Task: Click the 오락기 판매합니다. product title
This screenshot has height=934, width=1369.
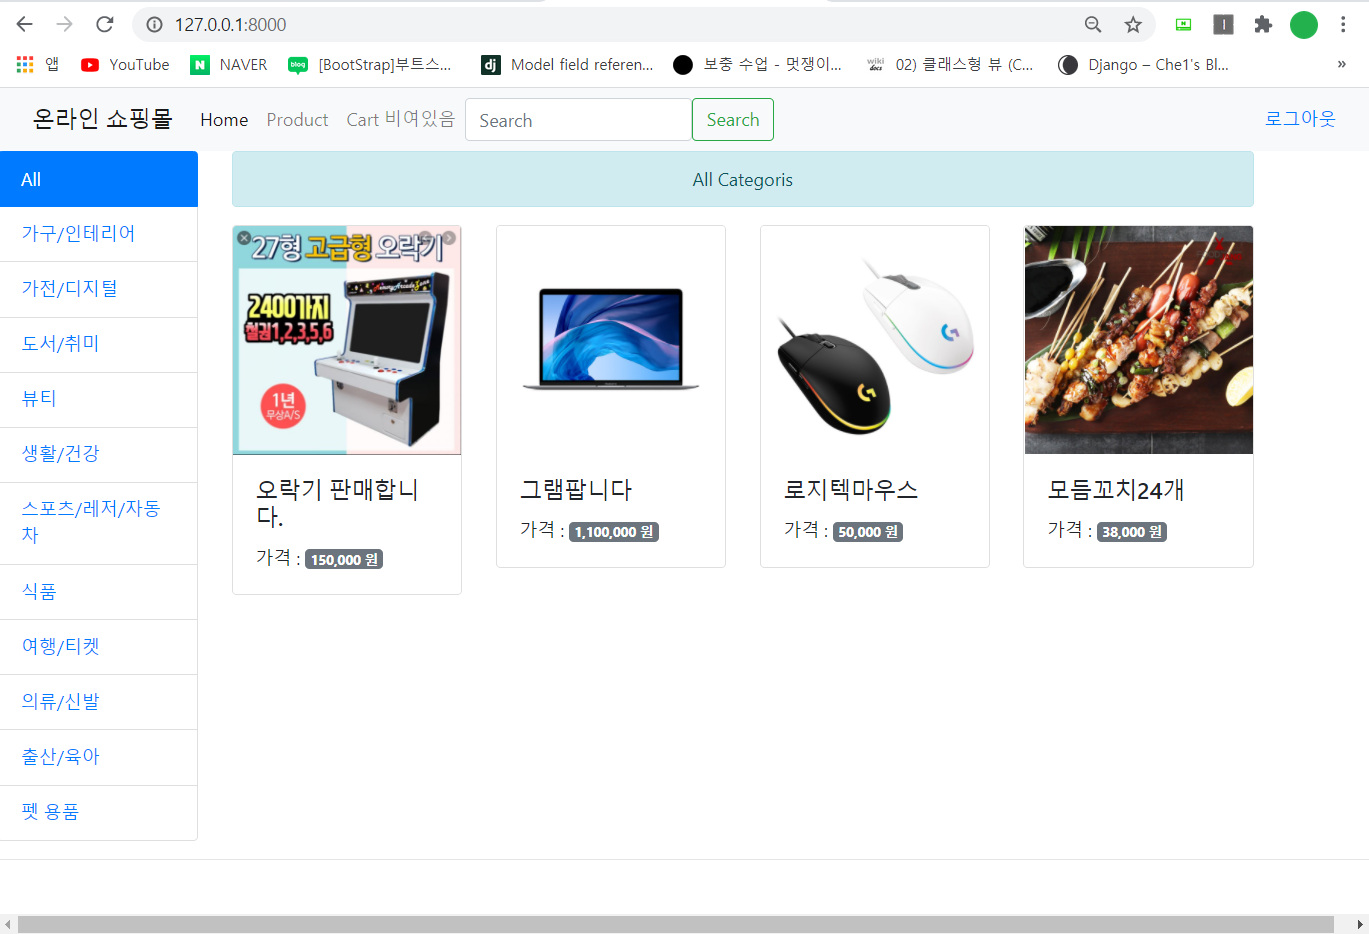Action: coord(338,503)
